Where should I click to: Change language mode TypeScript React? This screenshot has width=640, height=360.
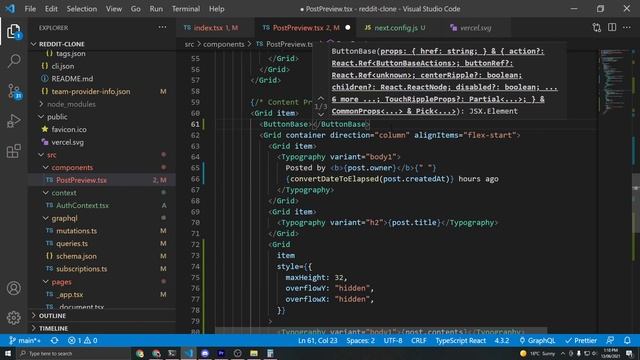[460, 340]
